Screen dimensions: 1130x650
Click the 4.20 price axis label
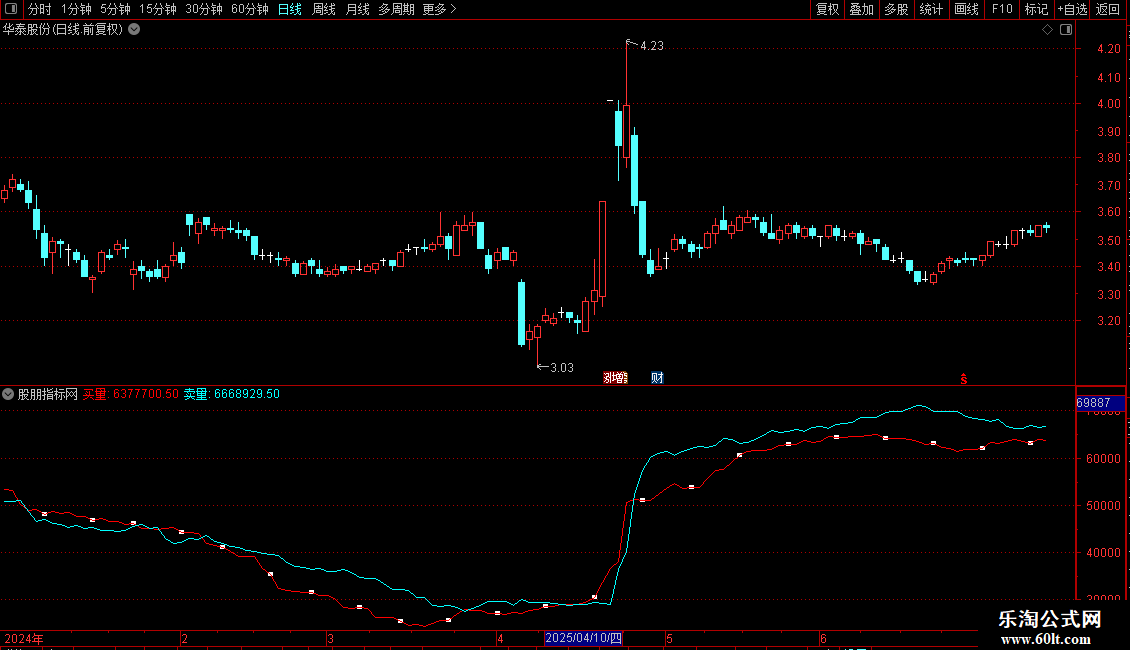click(1108, 49)
